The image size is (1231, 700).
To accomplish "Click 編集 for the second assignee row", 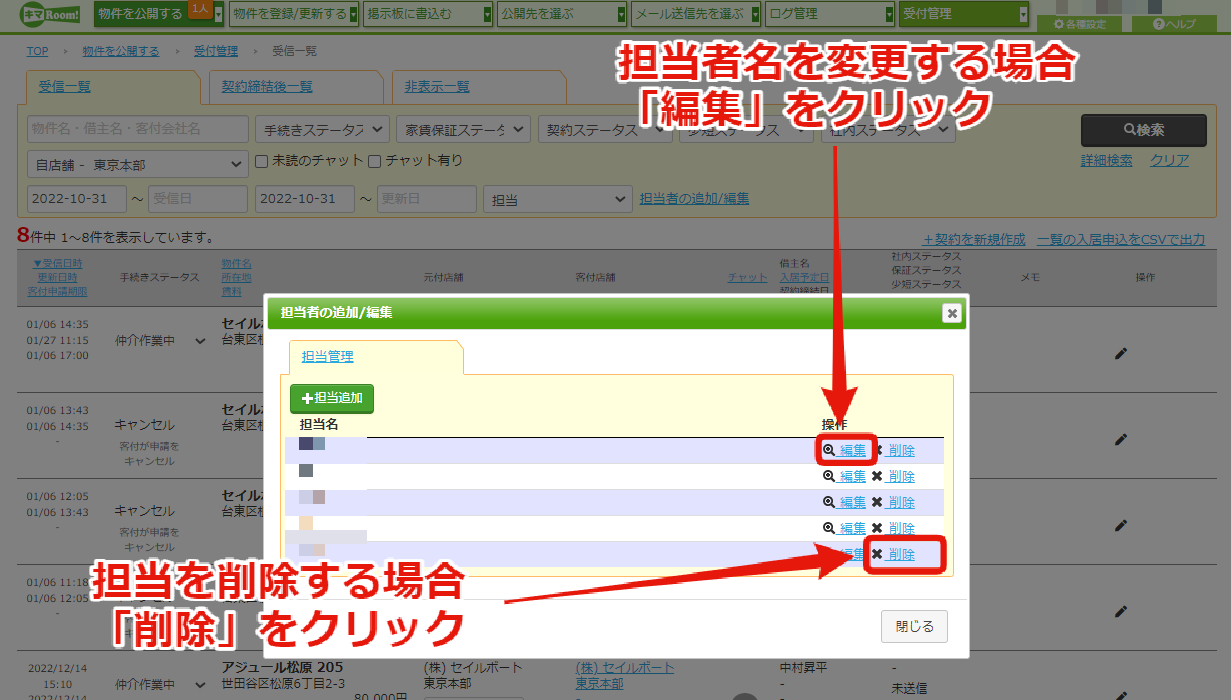I will (852, 477).
